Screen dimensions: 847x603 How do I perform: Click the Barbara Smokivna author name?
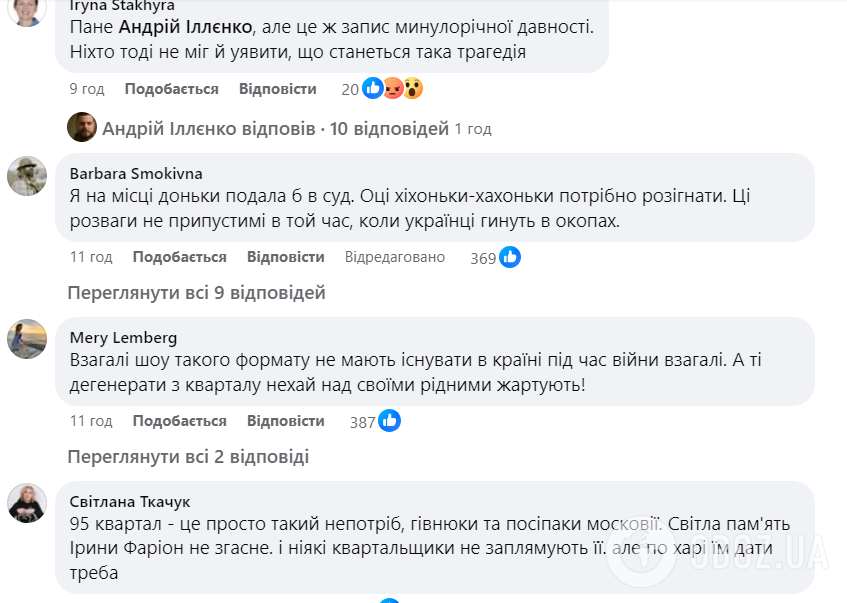[136, 172]
